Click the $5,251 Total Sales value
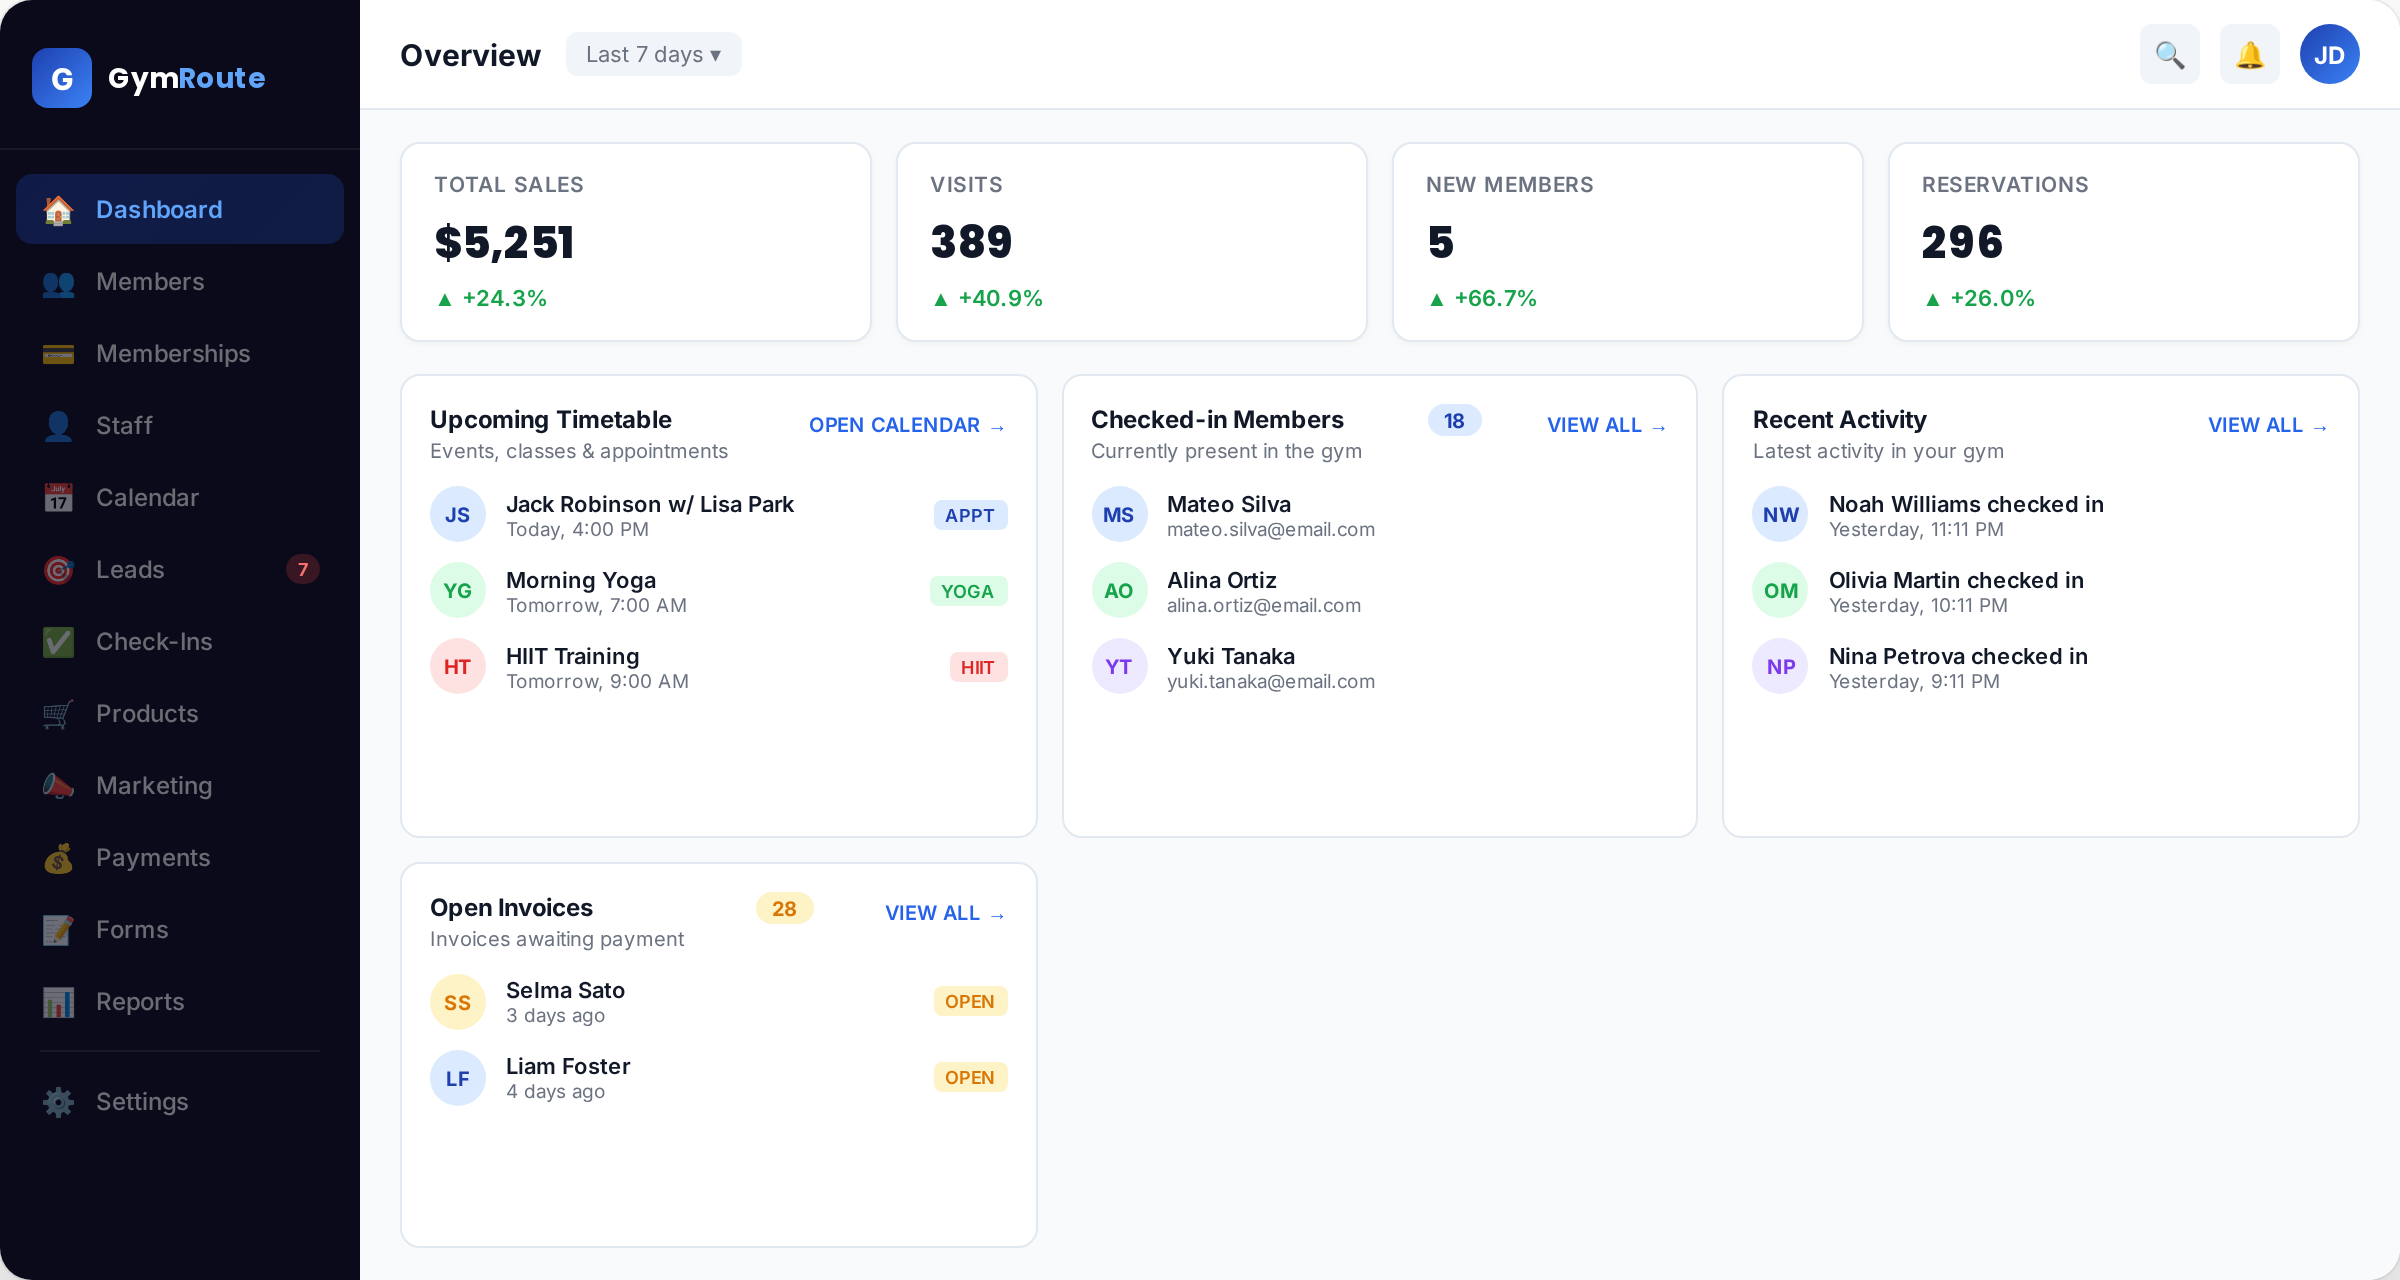 [x=505, y=242]
